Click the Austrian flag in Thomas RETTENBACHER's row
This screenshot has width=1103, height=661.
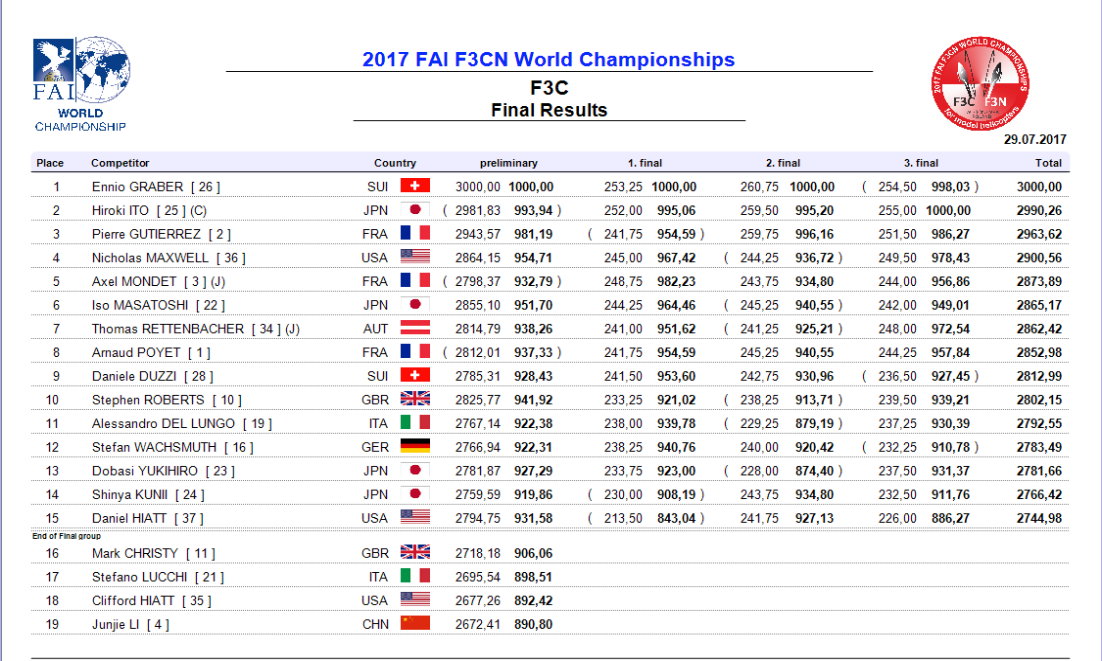point(415,328)
